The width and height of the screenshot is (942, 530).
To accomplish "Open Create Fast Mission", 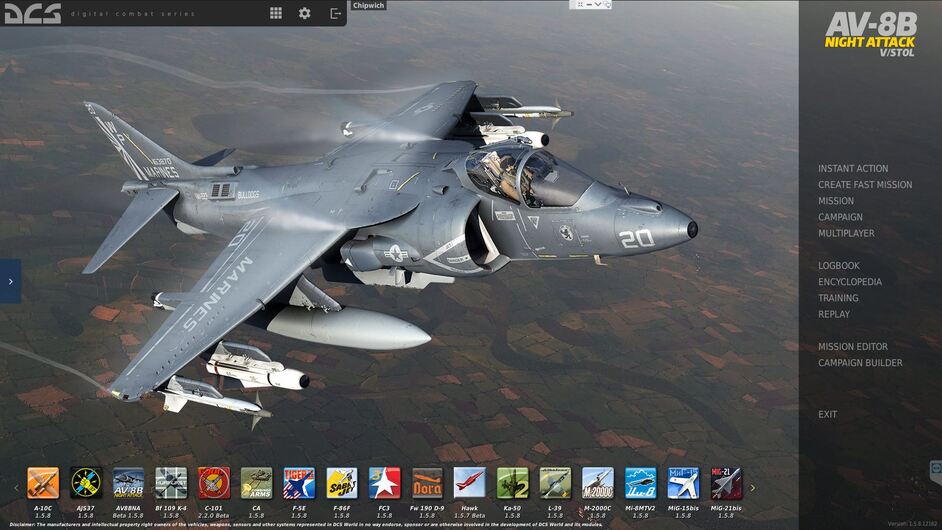I will (x=865, y=185).
